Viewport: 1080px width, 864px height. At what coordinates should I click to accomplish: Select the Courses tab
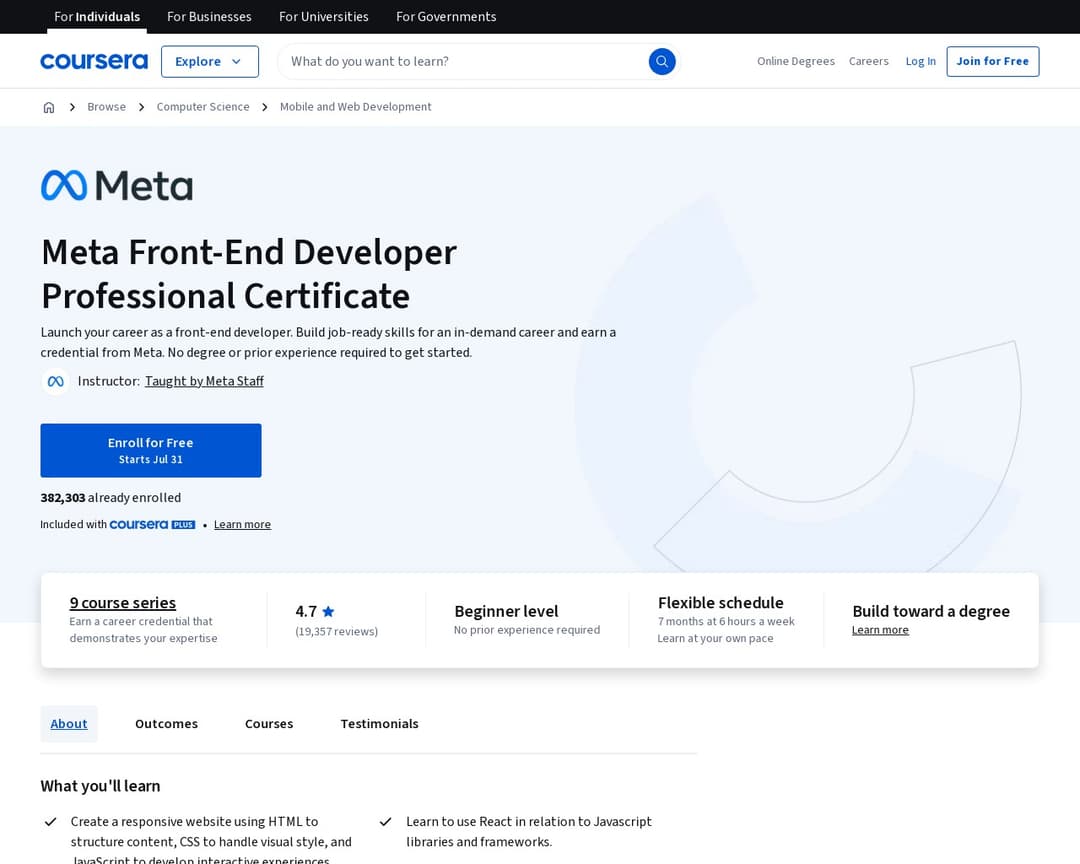point(269,723)
